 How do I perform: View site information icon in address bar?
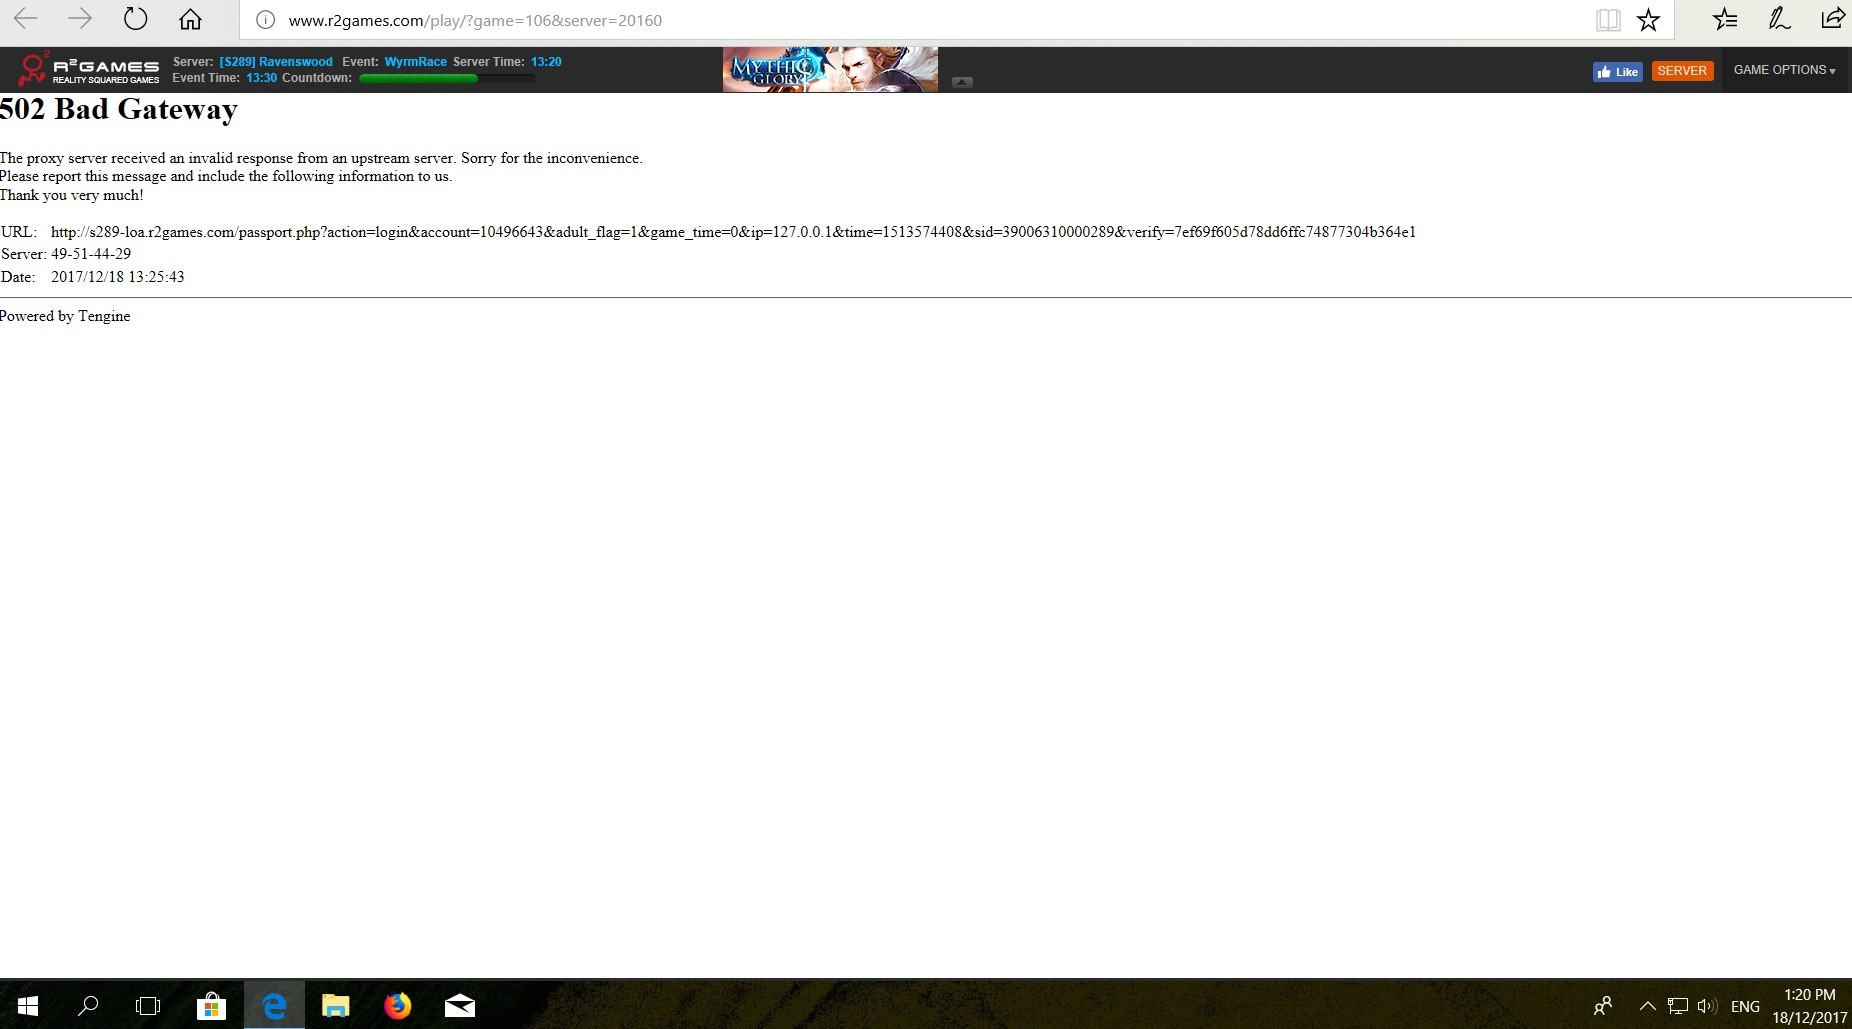click(x=265, y=20)
